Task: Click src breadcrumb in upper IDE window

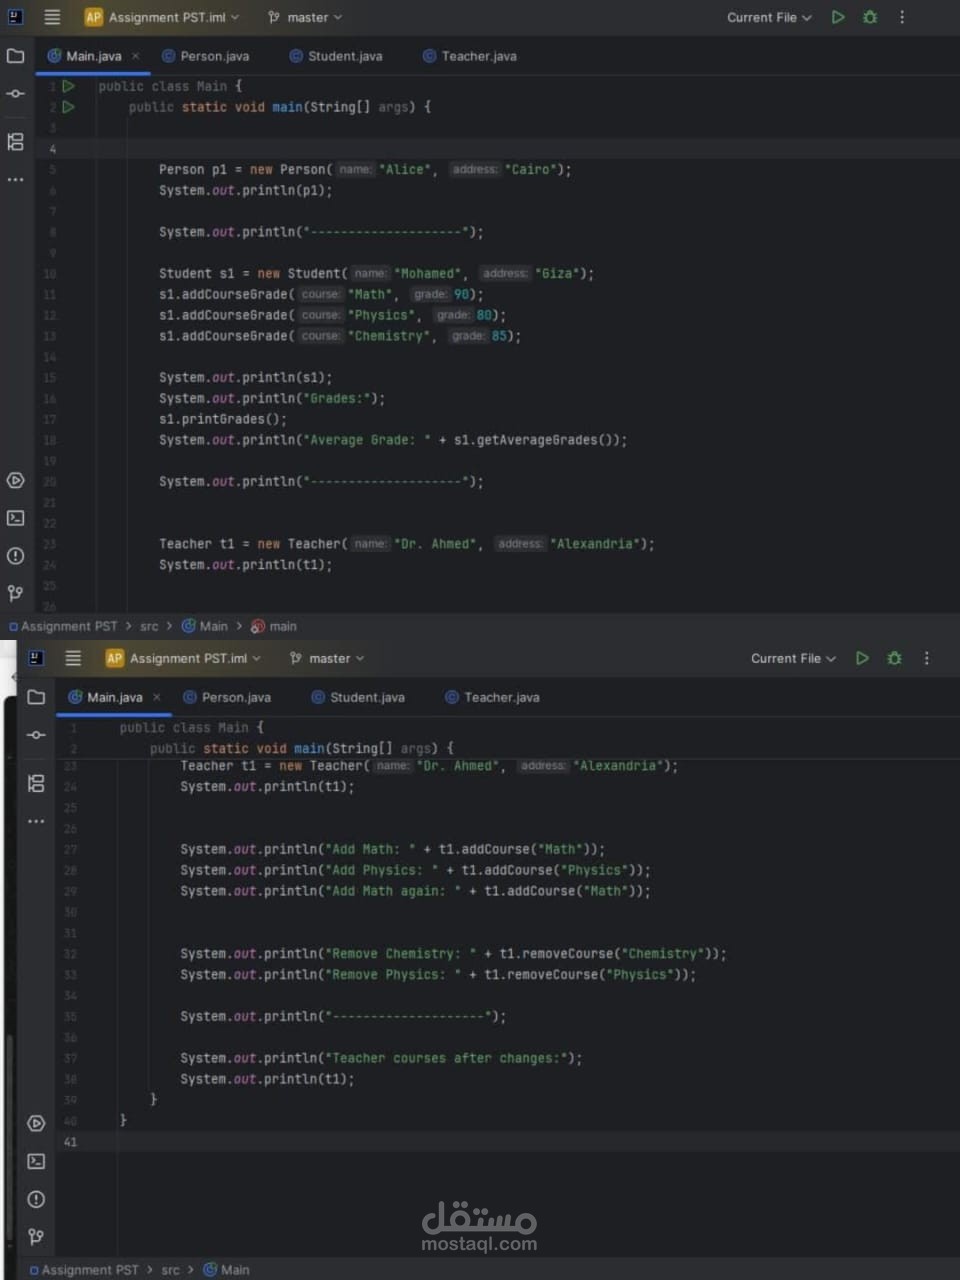Action: coord(149,626)
